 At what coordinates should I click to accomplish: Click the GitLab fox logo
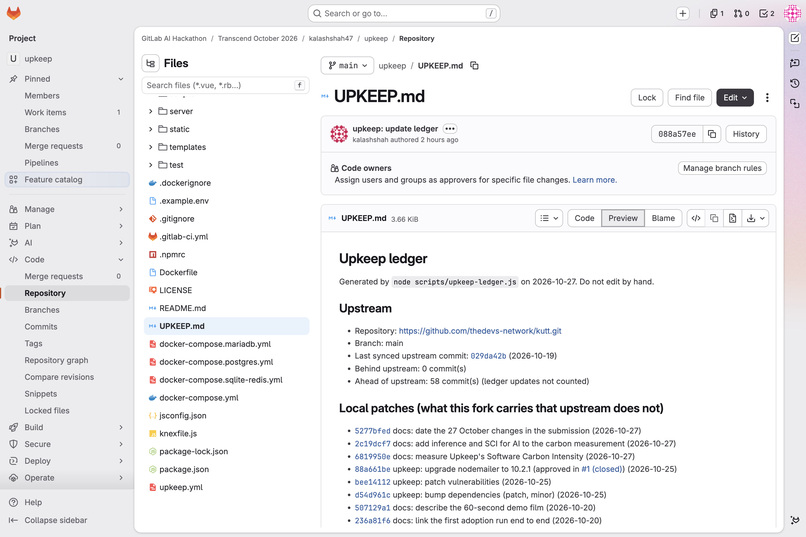tap(14, 13)
